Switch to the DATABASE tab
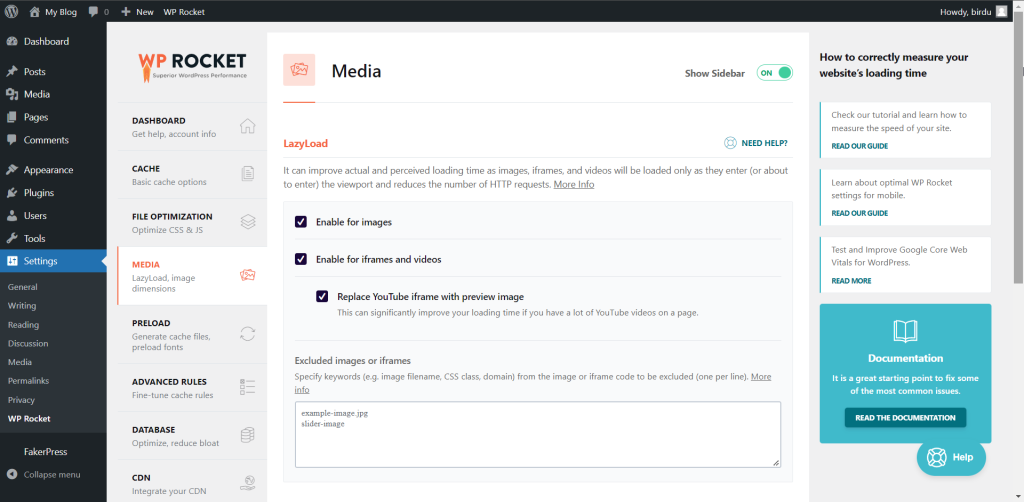This screenshot has width=1024, height=502. point(192,436)
